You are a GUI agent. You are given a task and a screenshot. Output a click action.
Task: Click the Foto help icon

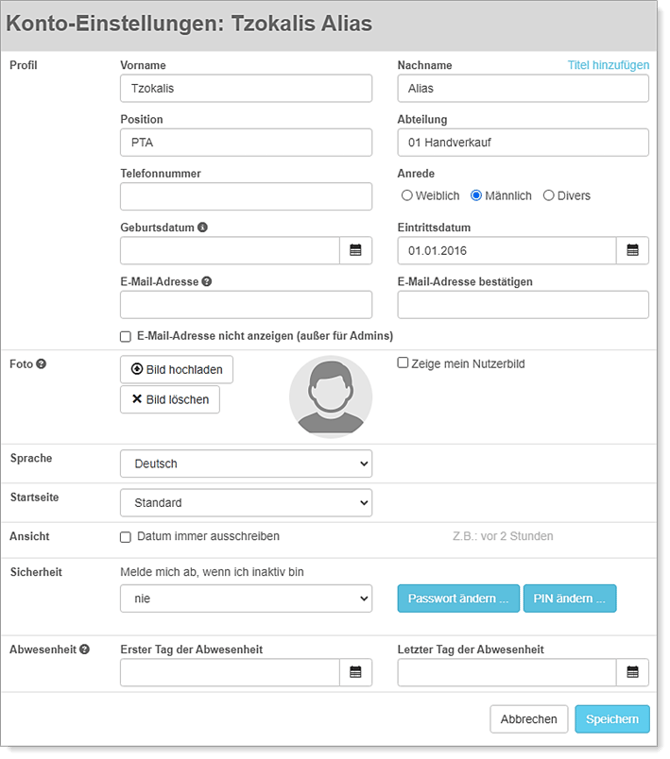click(42, 364)
